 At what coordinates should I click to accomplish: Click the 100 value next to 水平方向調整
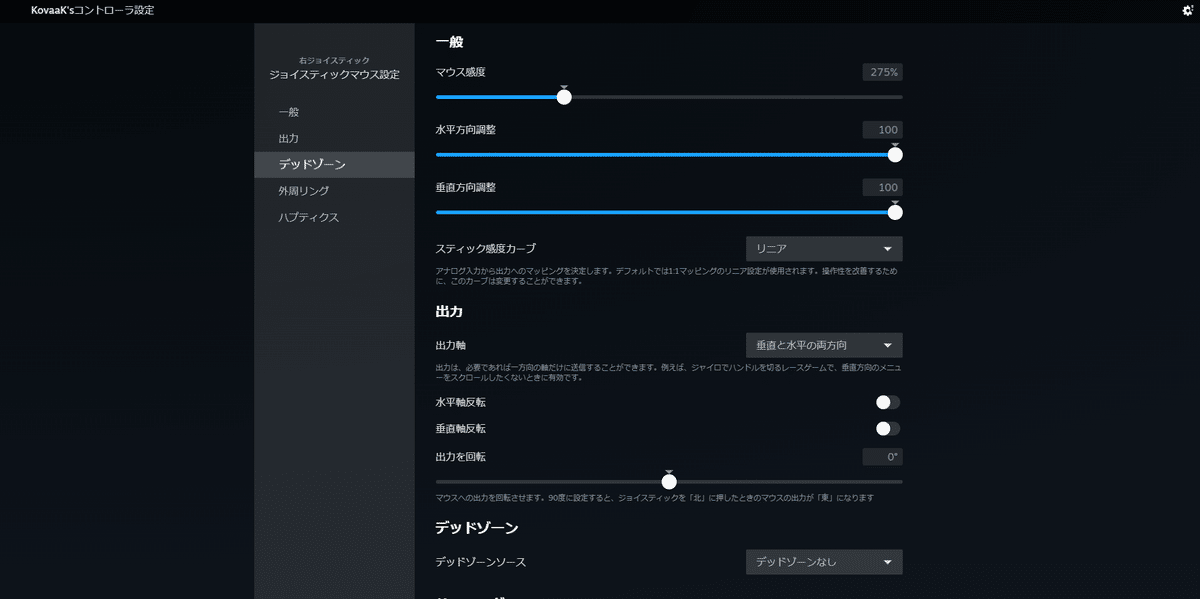tap(884, 129)
